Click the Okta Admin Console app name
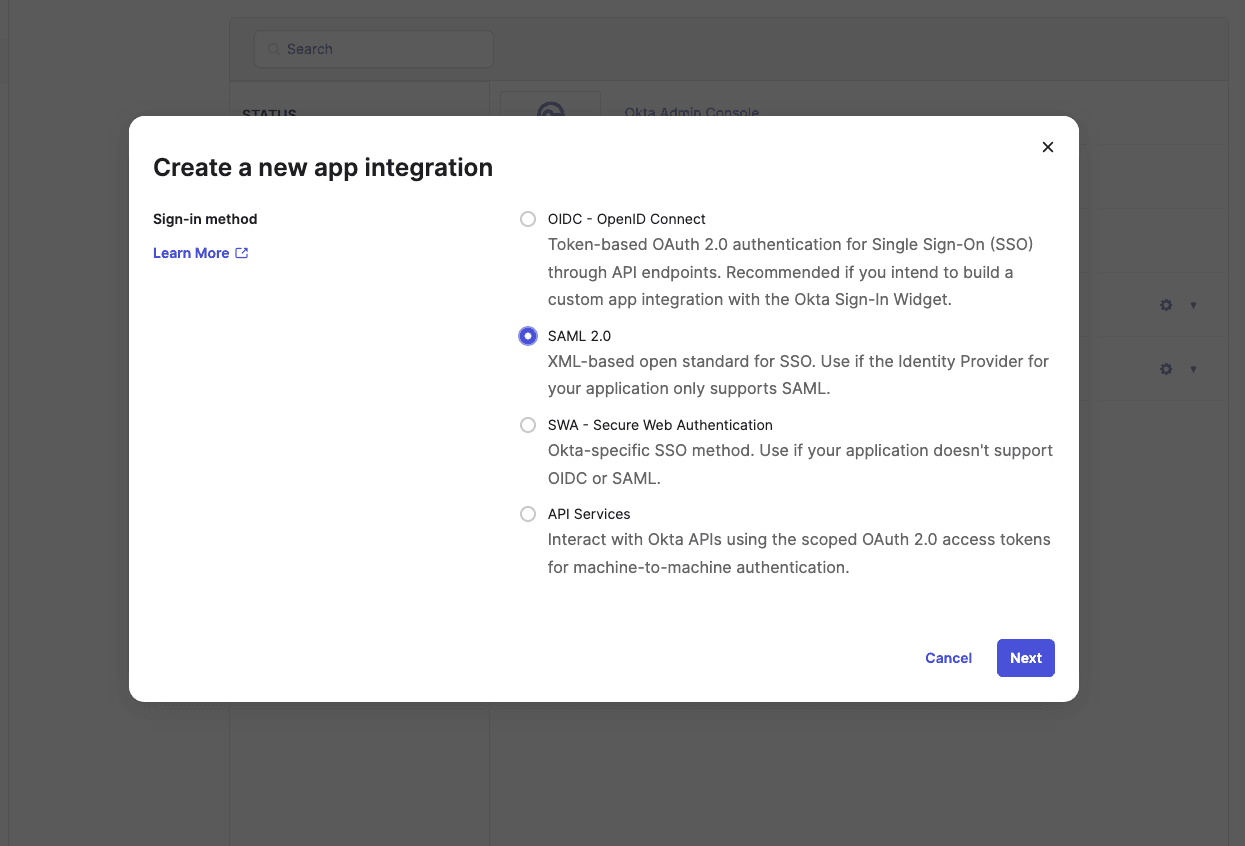Screen dimensions: 1245x846 pos(691,113)
